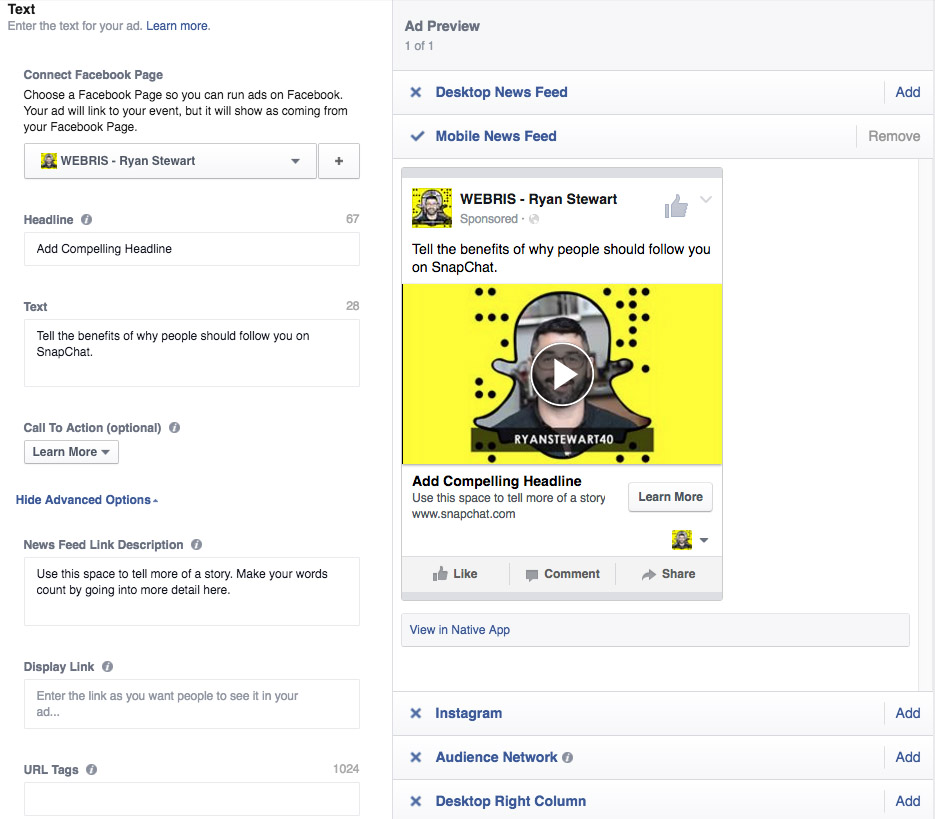This screenshot has width=935, height=819.
Task: Click the Headline input field
Action: click(191, 249)
